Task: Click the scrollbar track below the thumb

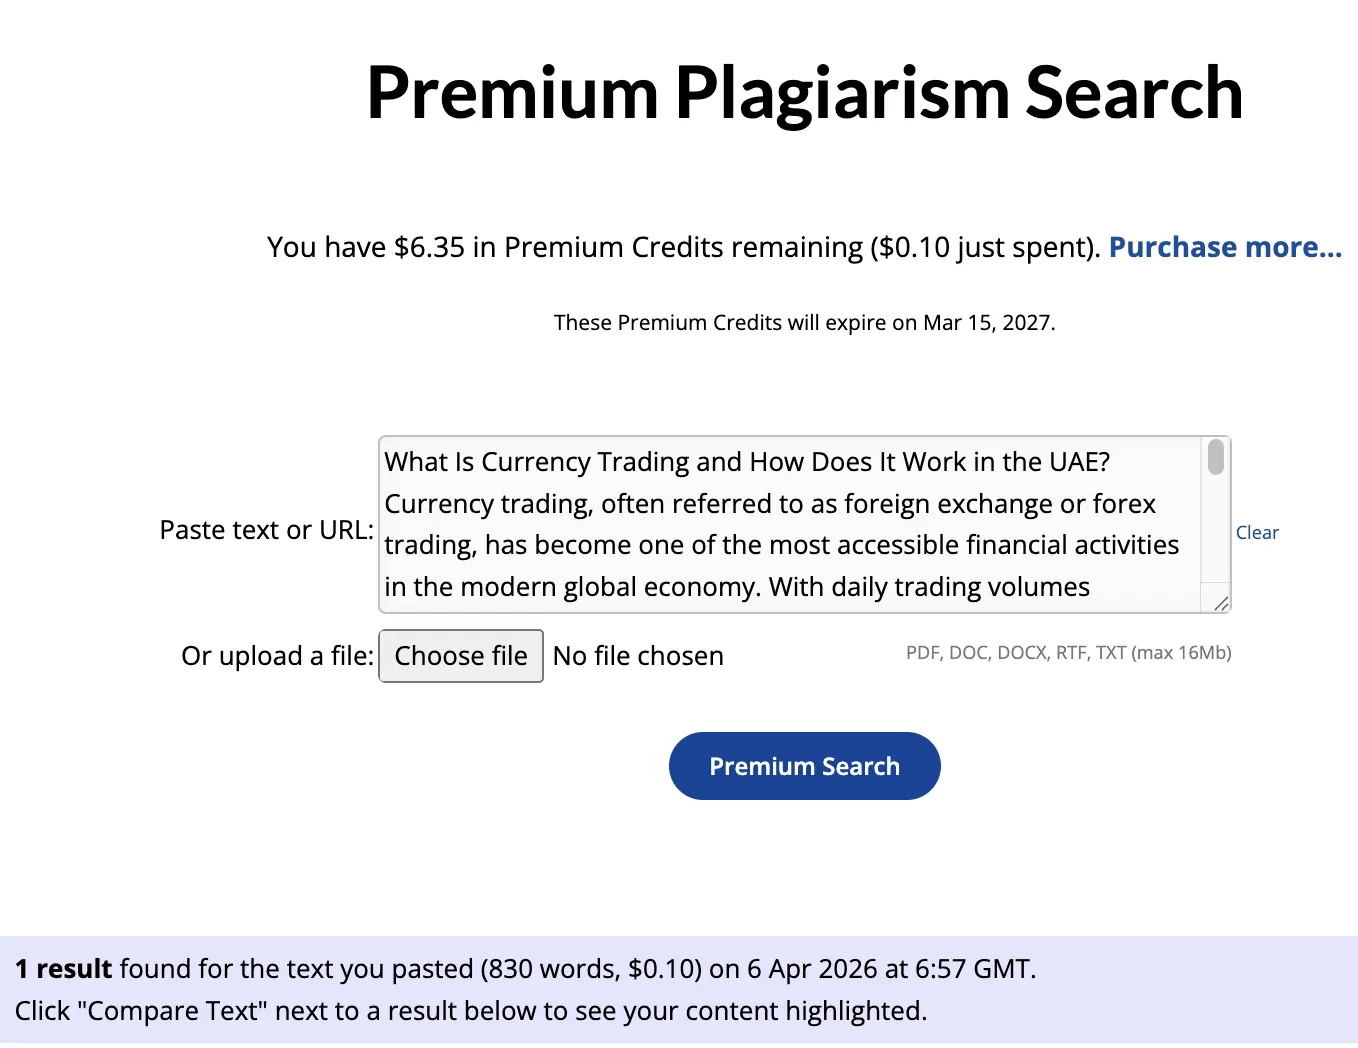Action: tap(1216, 530)
